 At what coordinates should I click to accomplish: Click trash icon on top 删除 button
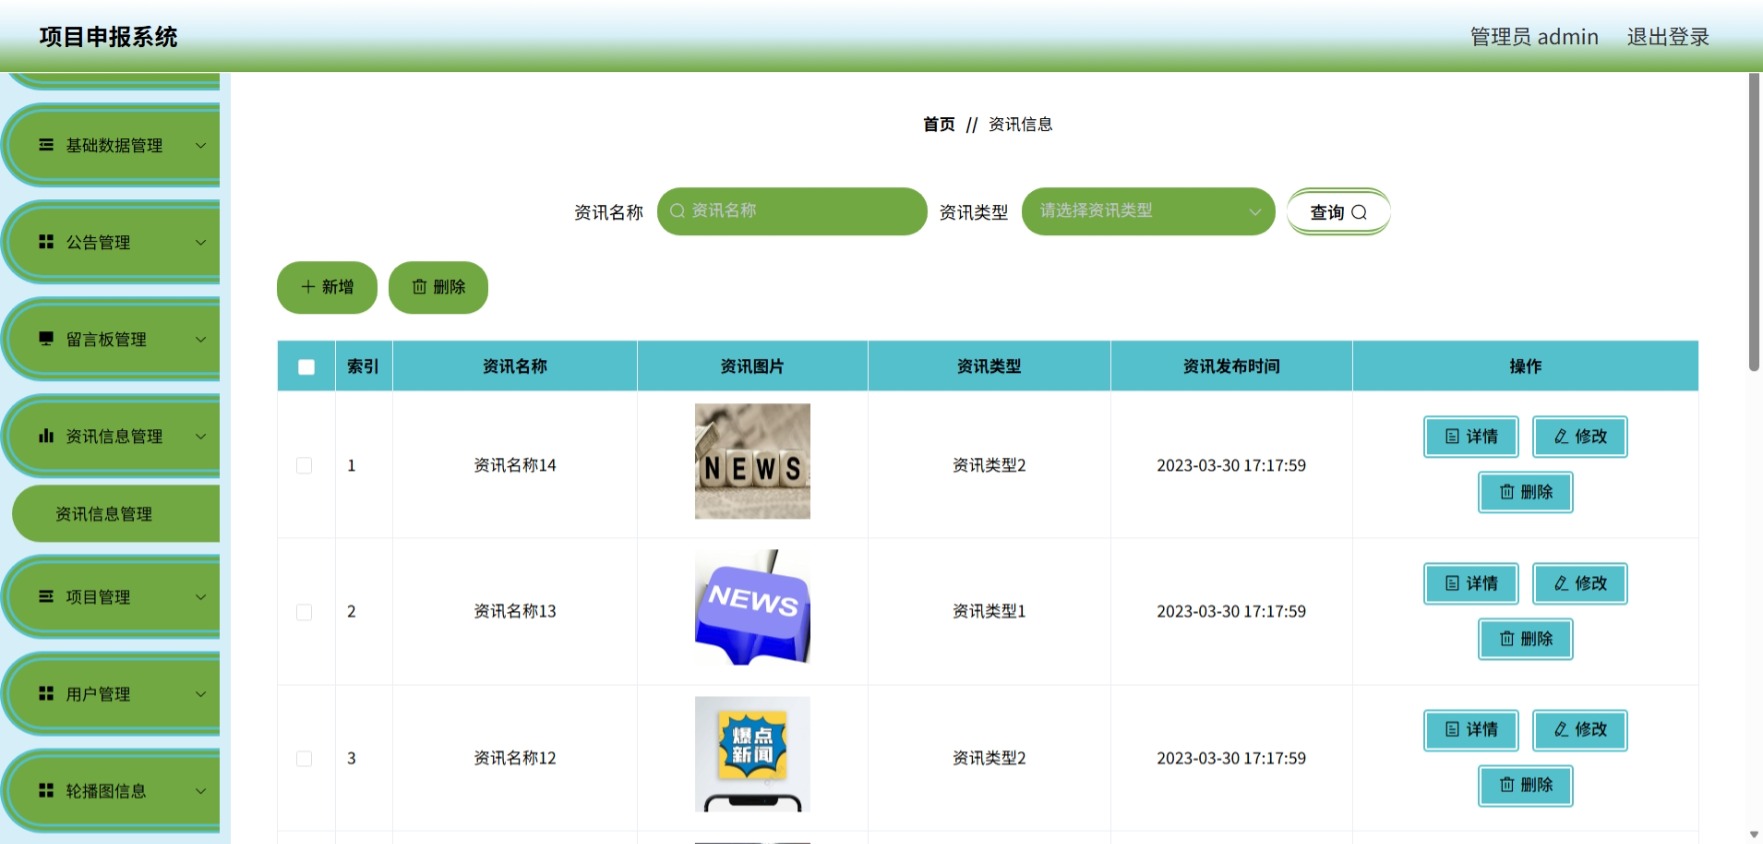click(419, 287)
